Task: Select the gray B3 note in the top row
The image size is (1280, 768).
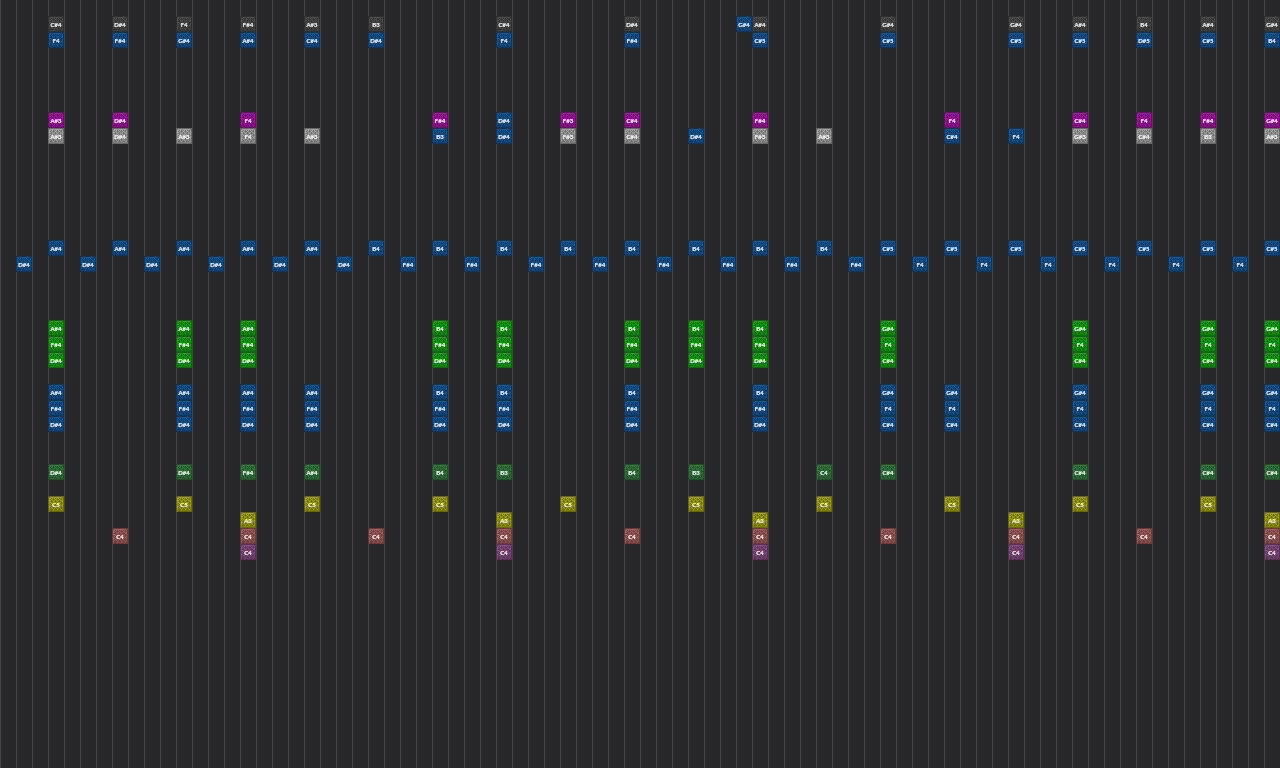Action: coord(375,24)
